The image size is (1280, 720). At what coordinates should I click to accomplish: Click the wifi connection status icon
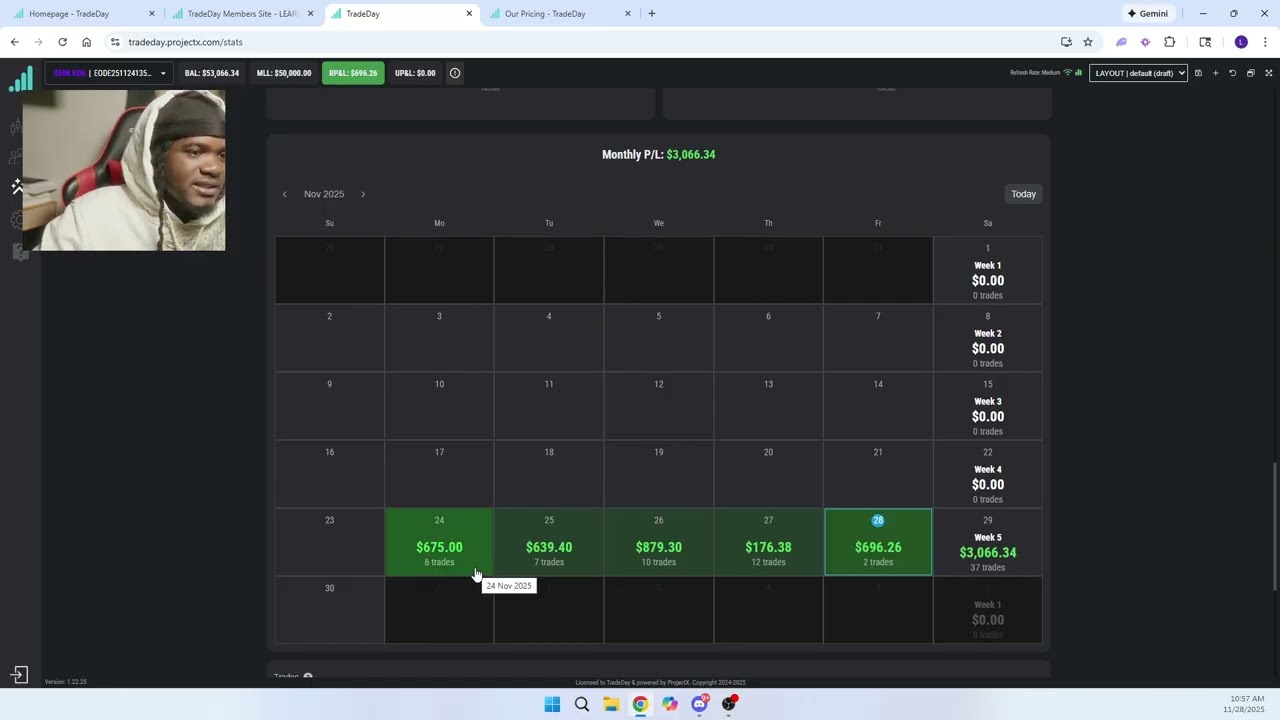1067,73
